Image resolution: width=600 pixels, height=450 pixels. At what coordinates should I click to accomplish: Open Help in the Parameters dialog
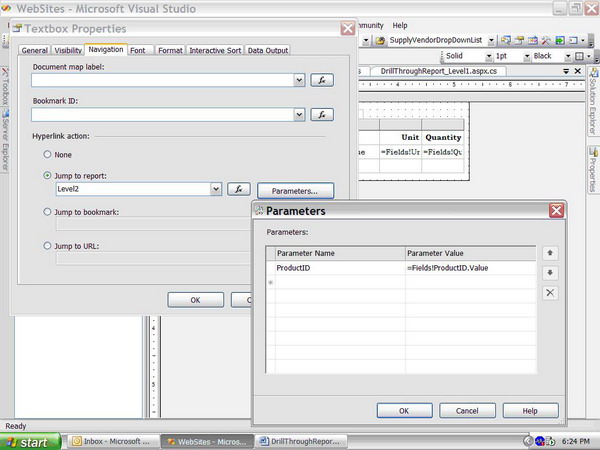click(530, 411)
